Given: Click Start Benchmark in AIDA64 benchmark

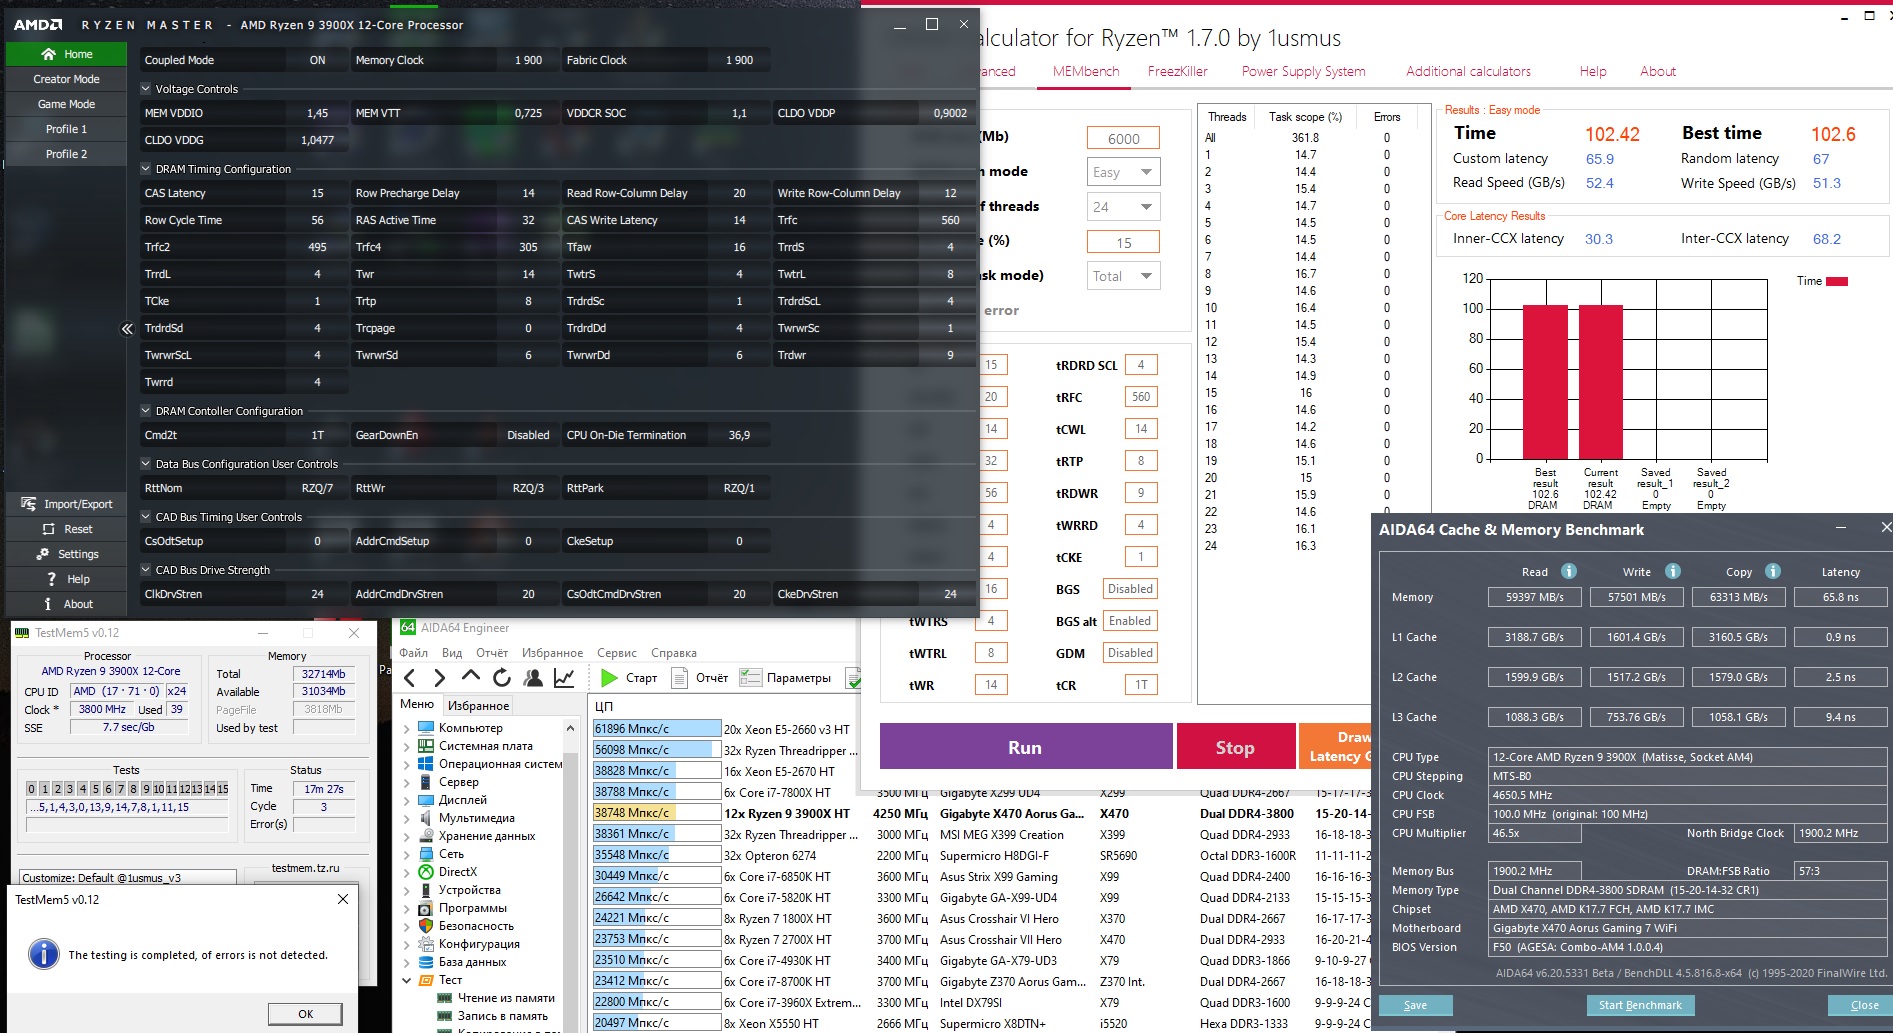Looking at the screenshot, I should pyautogui.click(x=1640, y=1005).
